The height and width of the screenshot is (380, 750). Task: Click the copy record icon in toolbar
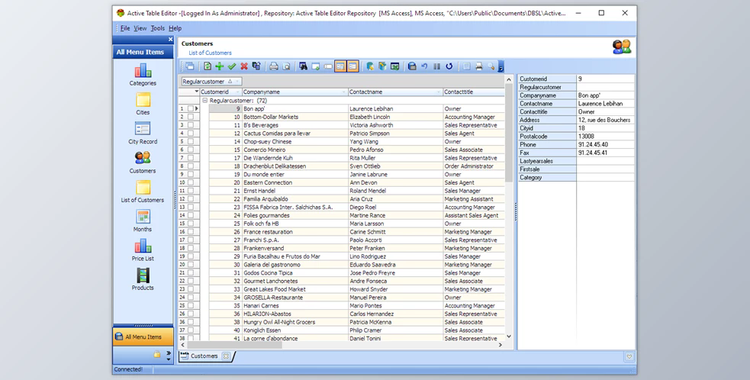pyautogui.click(x=256, y=67)
